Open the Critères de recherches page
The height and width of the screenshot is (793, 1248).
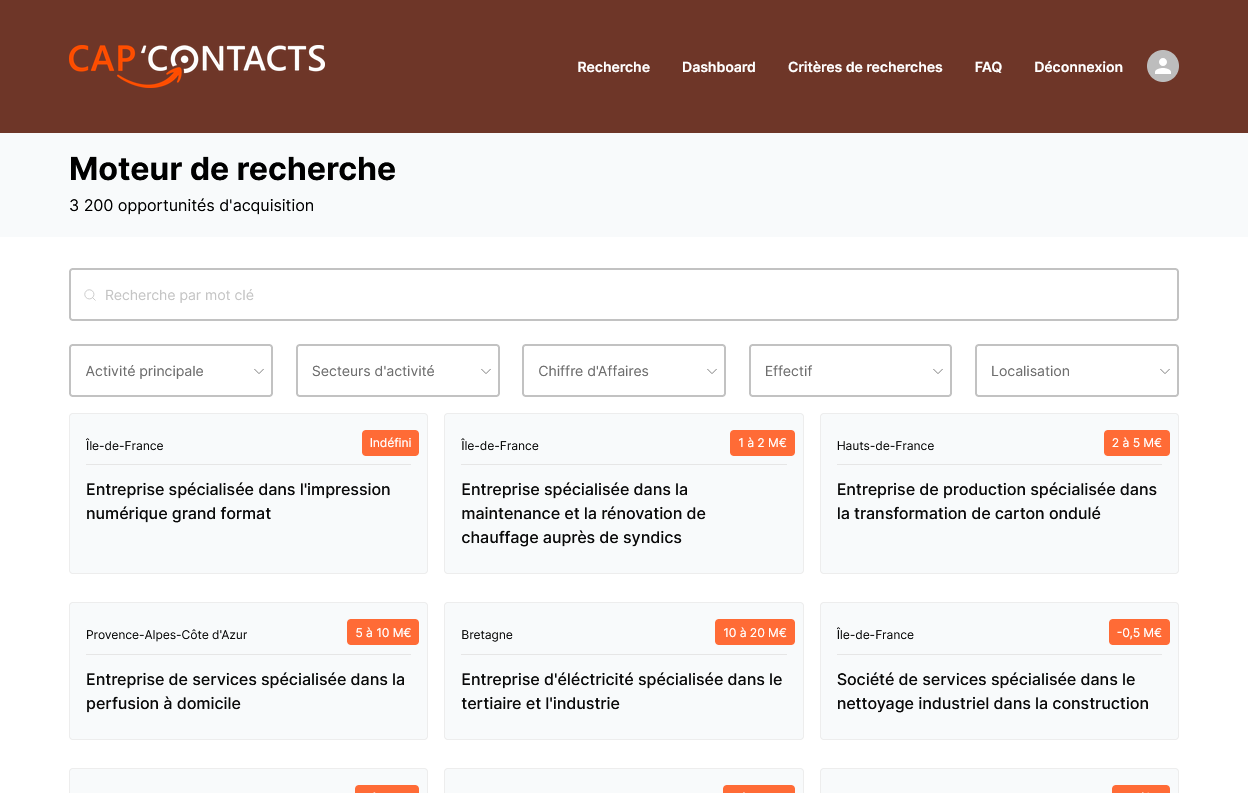[864, 67]
